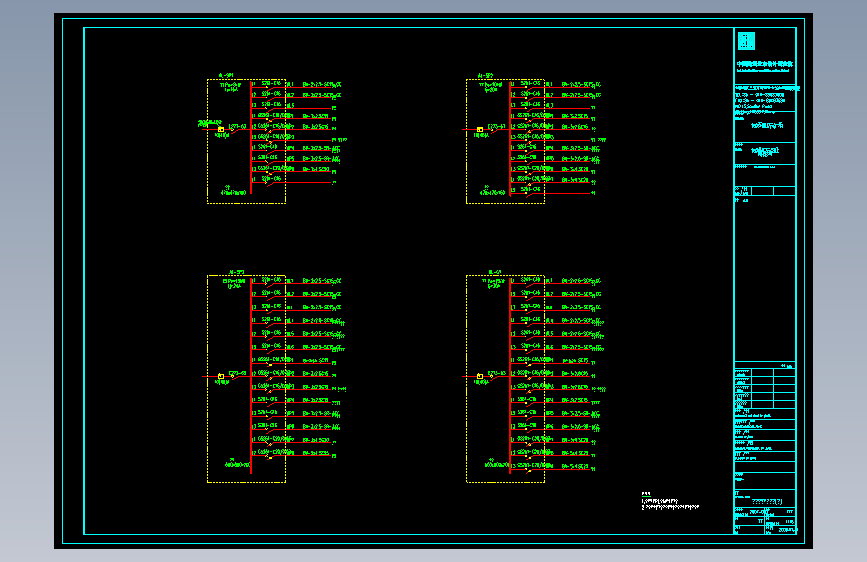Select the yellow meter symbol in top-left panel diagram
The width and height of the screenshot is (867, 562).
coord(221,129)
